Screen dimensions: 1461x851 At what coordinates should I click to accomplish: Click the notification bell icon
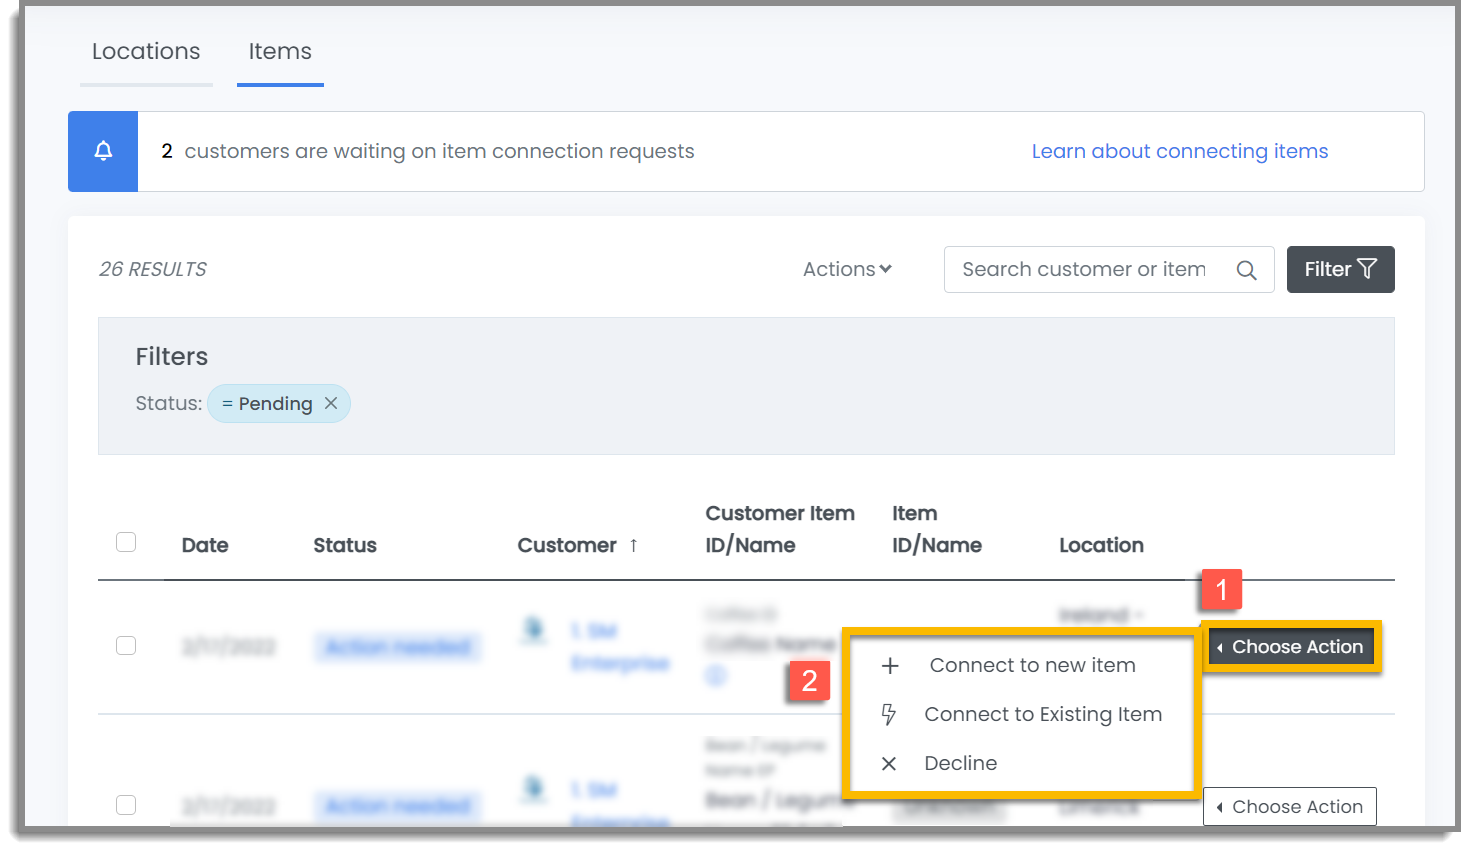[x=103, y=151]
